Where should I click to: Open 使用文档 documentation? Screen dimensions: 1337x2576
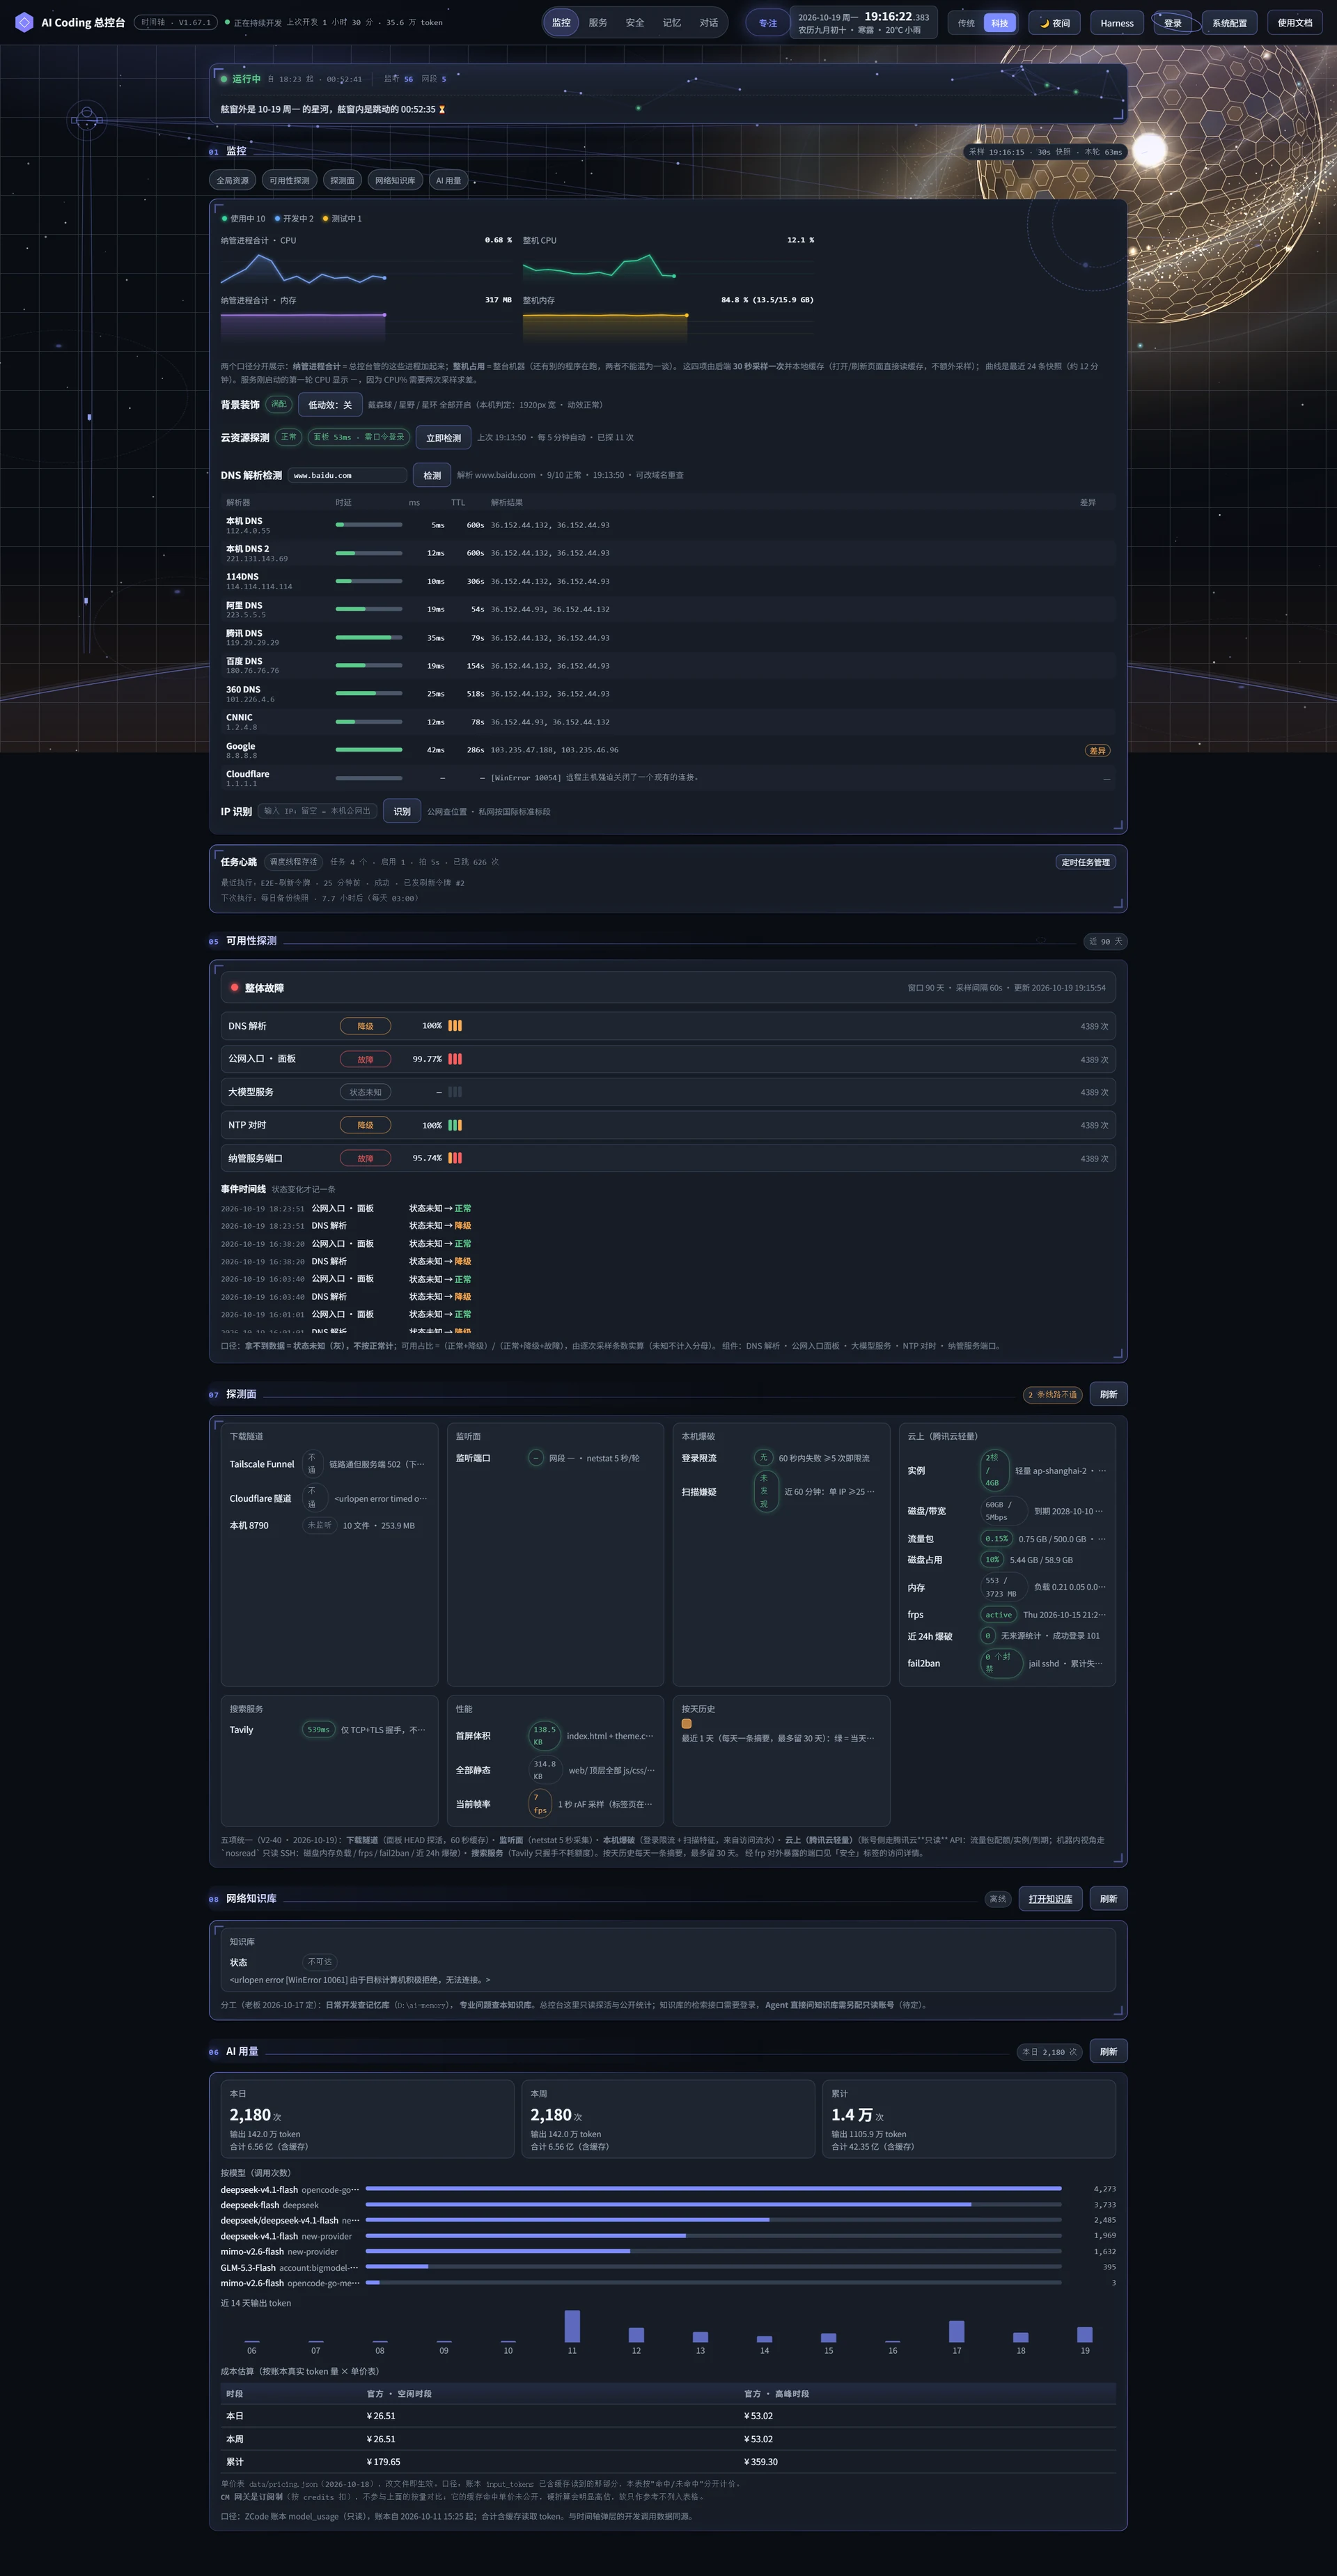1295,23
